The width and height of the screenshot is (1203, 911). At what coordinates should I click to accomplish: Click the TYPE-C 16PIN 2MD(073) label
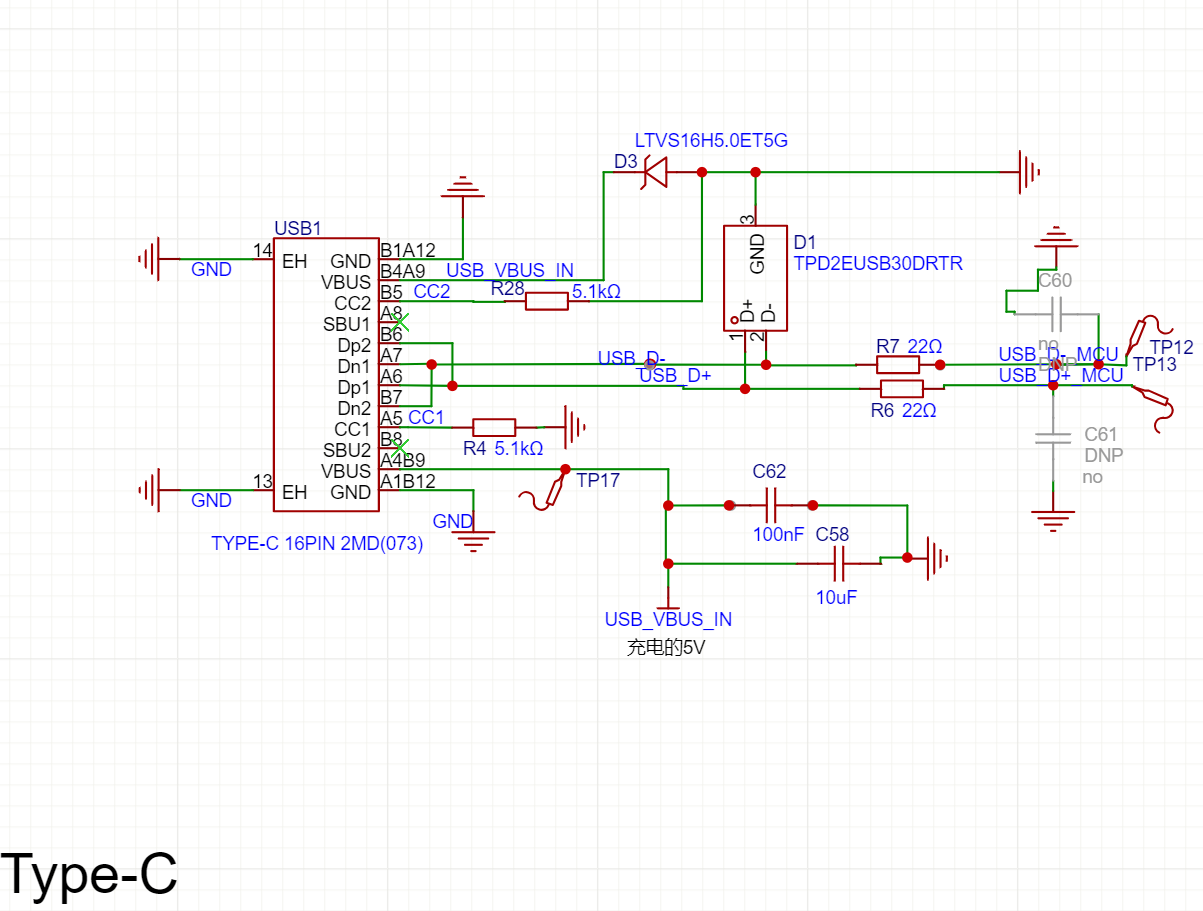[317, 545]
